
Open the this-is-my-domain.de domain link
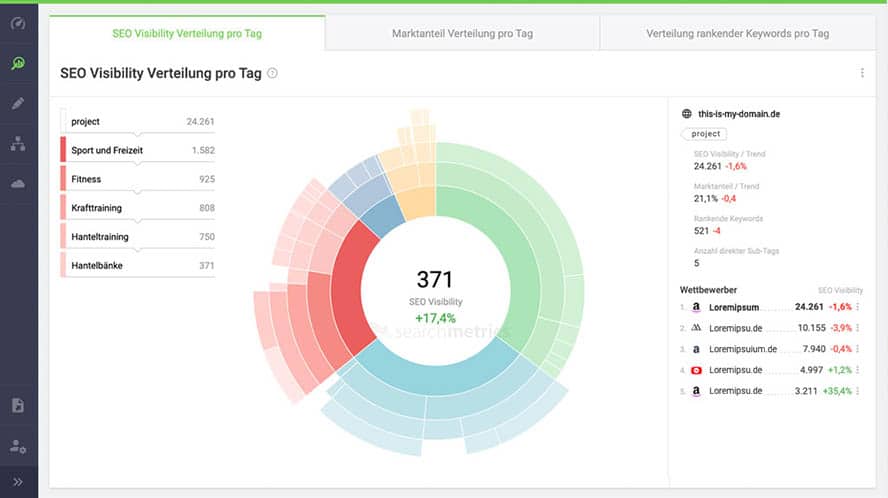pyautogui.click(x=738, y=114)
